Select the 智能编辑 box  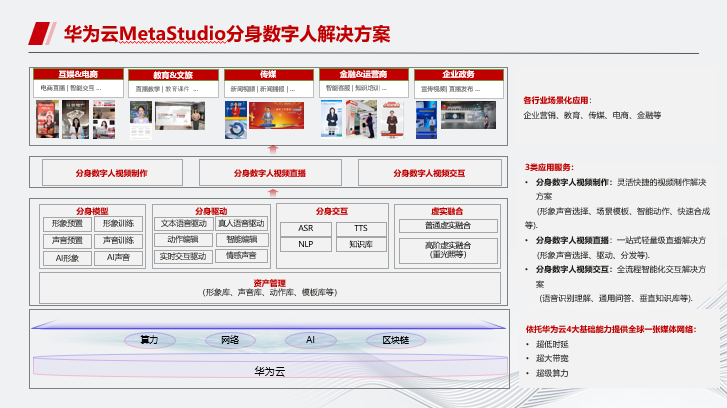tap(241, 240)
